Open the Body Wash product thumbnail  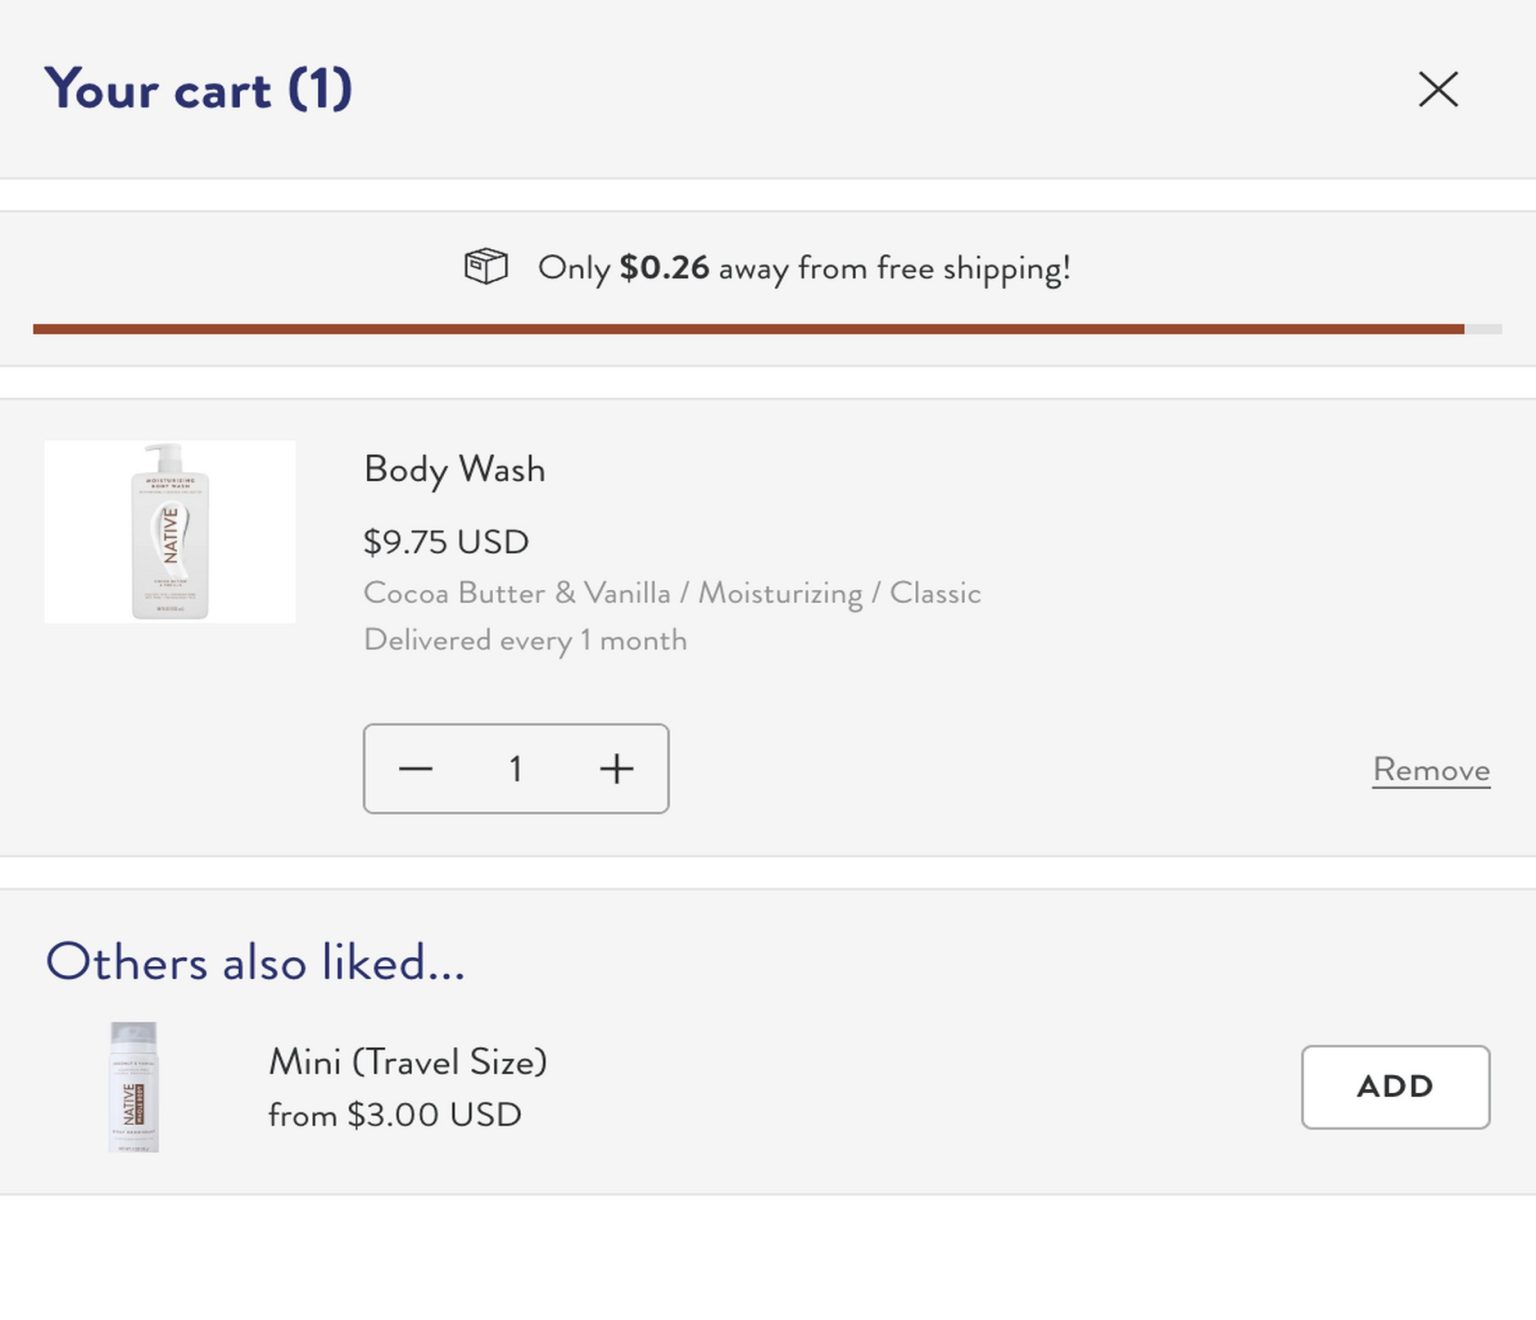169,530
